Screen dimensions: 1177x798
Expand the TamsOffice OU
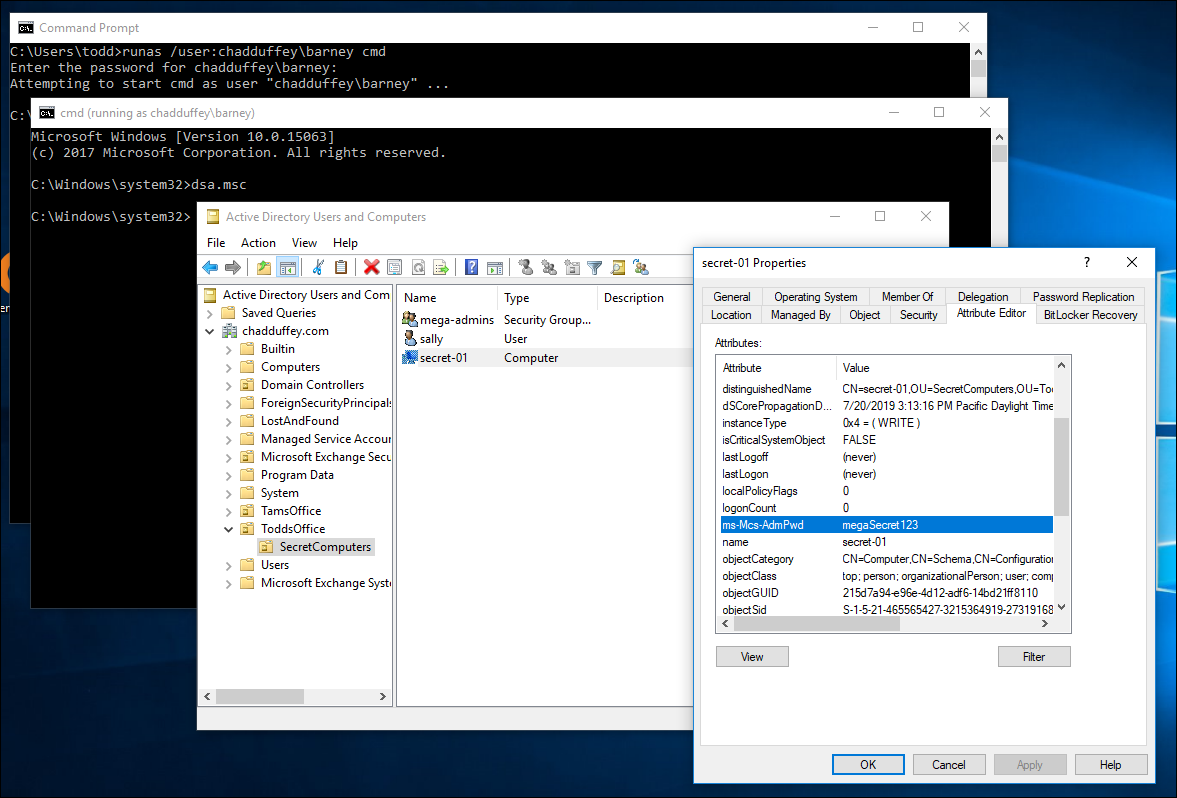pos(229,511)
